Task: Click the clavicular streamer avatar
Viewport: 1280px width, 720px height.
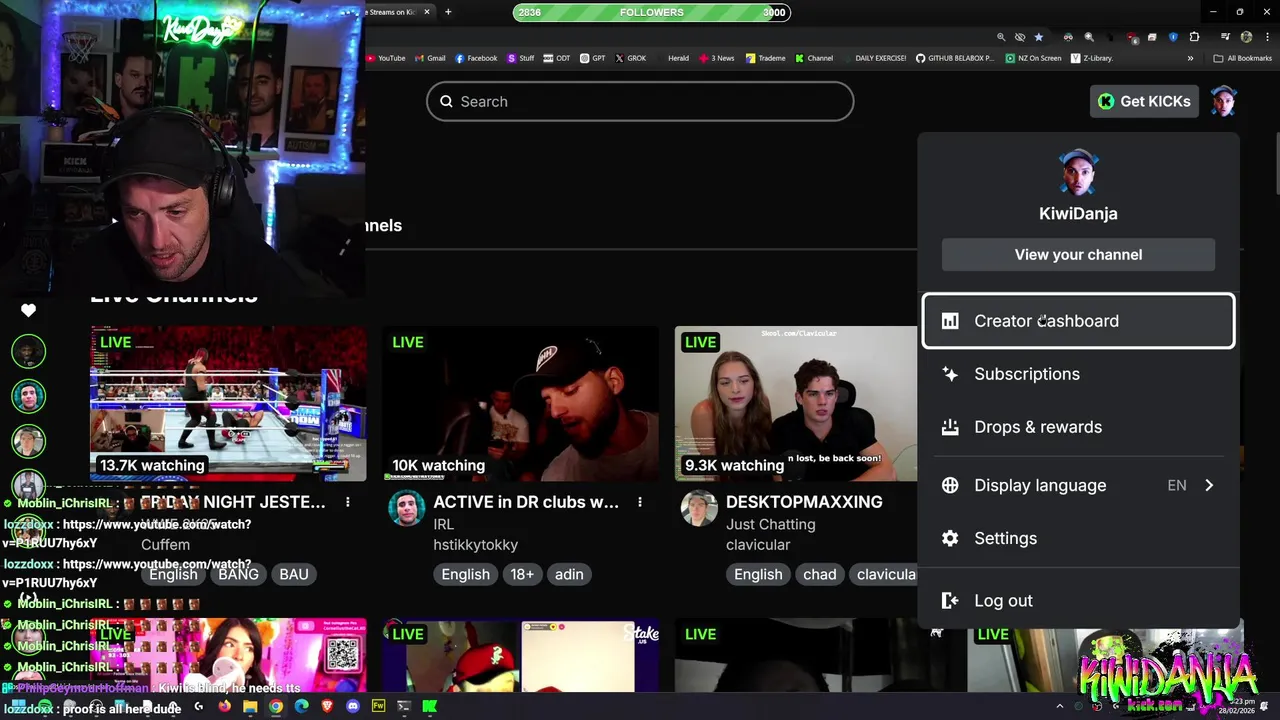Action: [699, 508]
